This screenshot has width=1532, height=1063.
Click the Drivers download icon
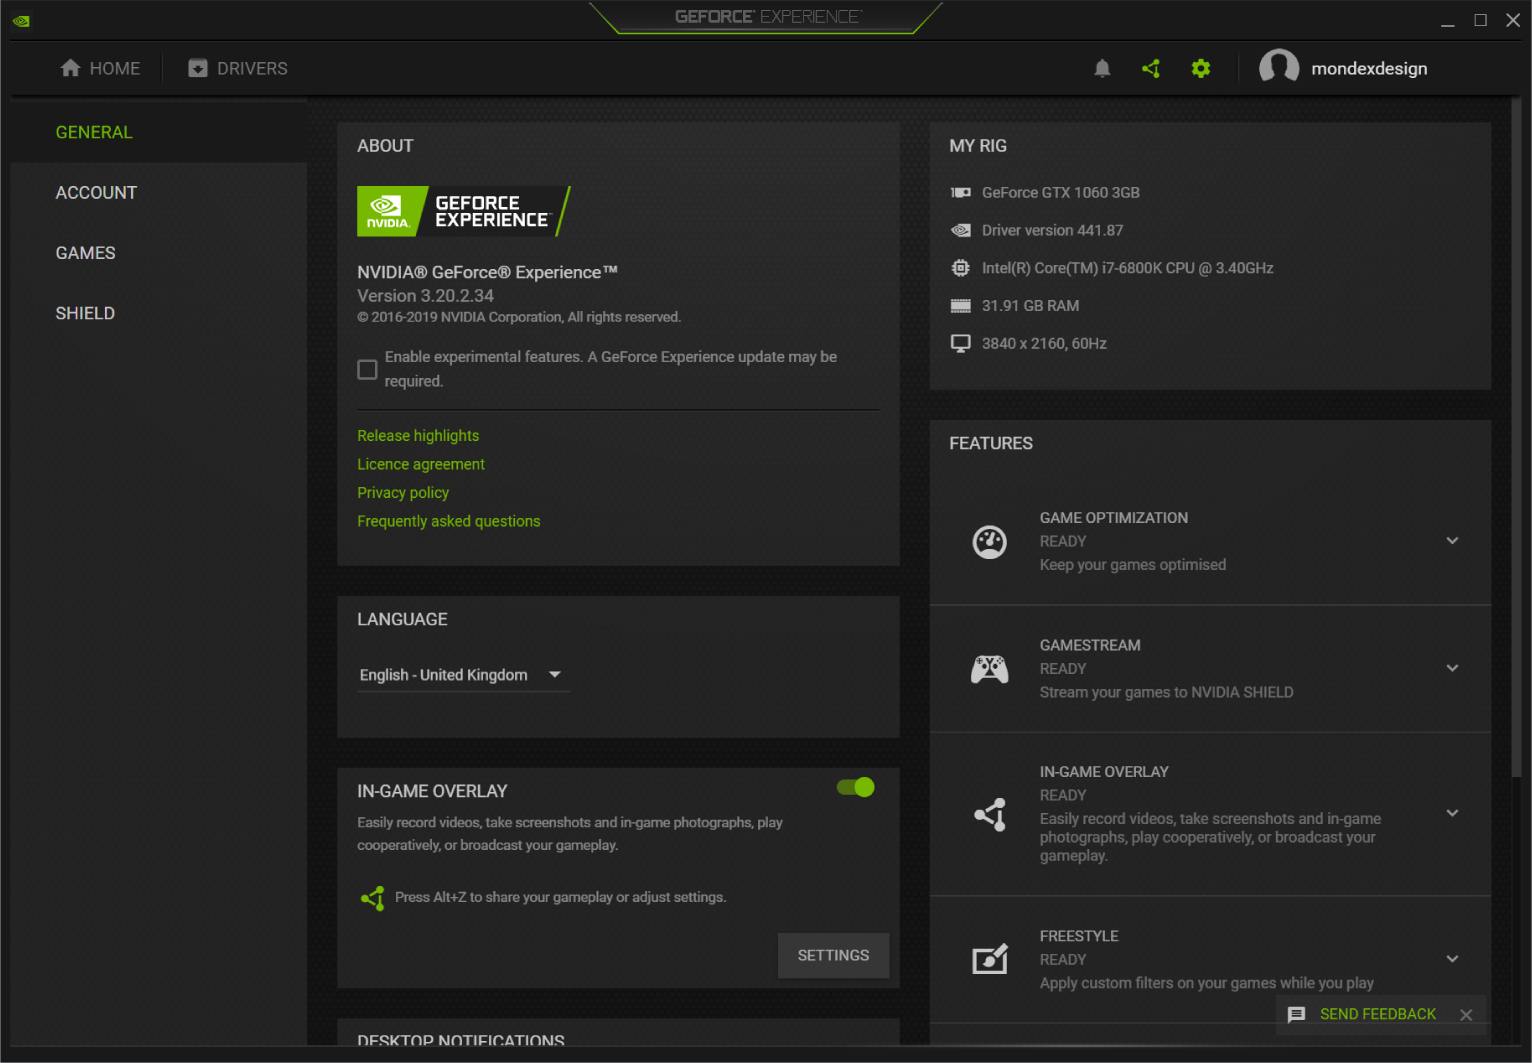pyautogui.click(x=198, y=68)
